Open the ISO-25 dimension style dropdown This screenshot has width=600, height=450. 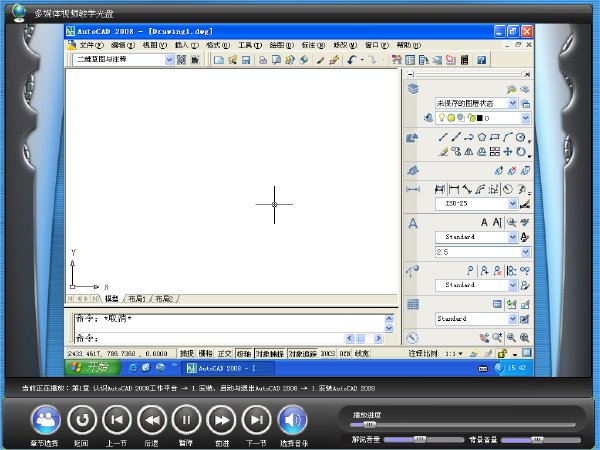click(512, 204)
